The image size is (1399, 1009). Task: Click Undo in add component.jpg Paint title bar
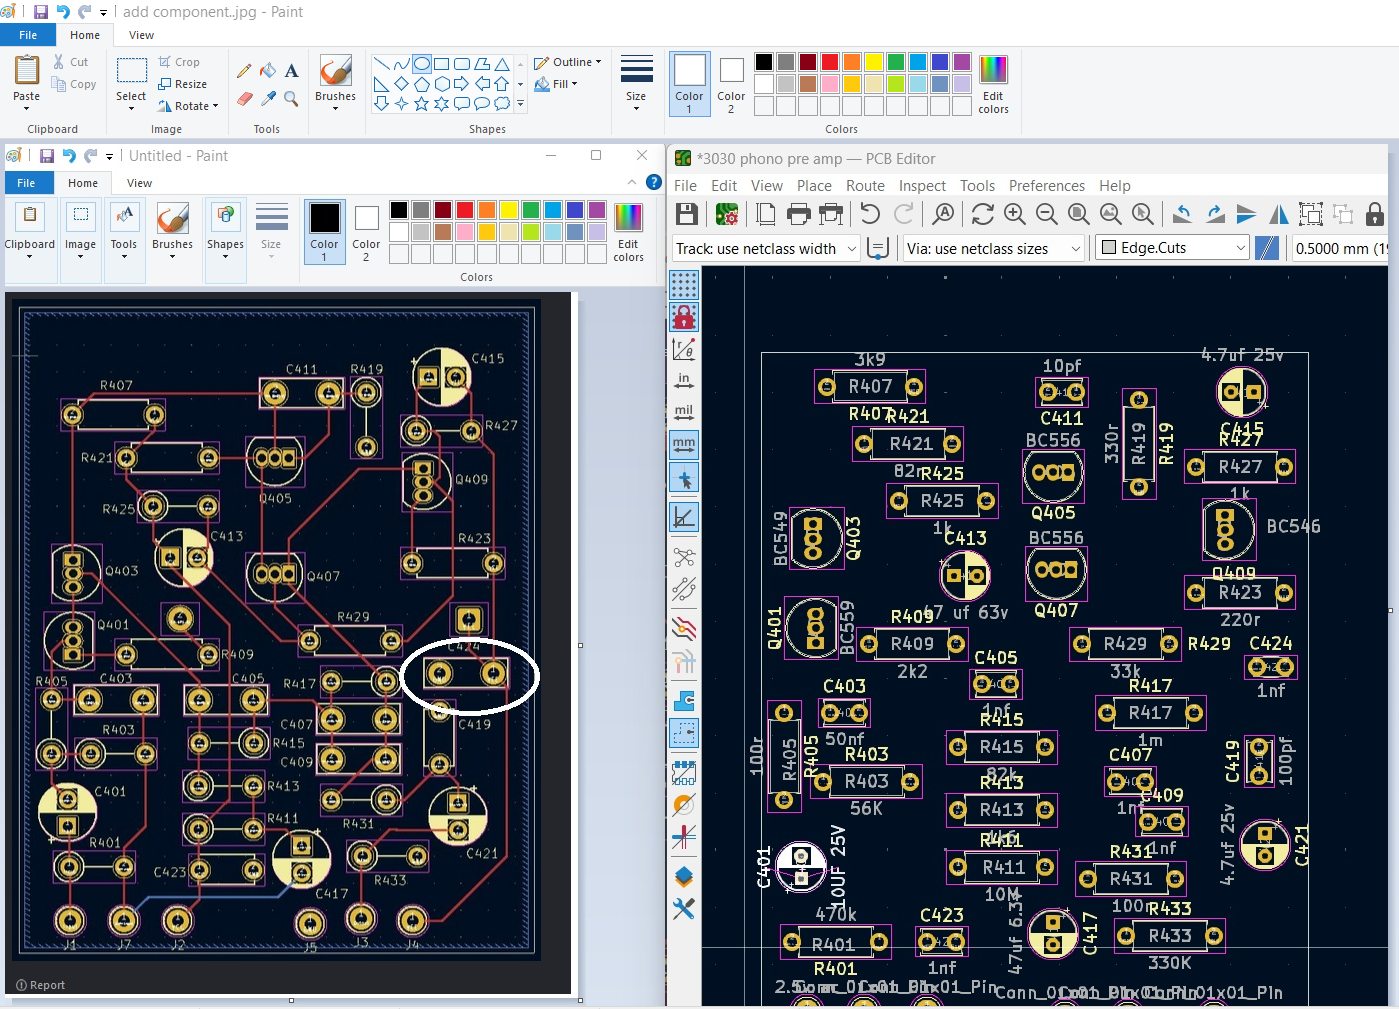63,12
